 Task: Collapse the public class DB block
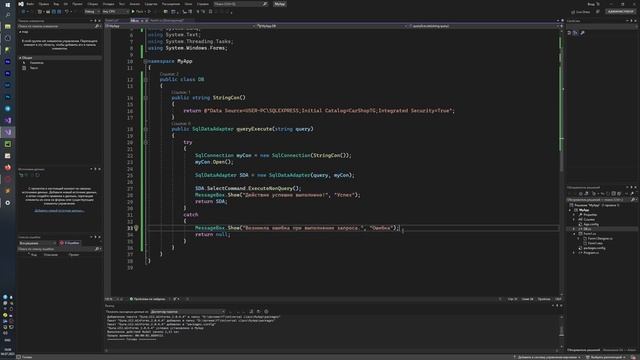point(146,80)
